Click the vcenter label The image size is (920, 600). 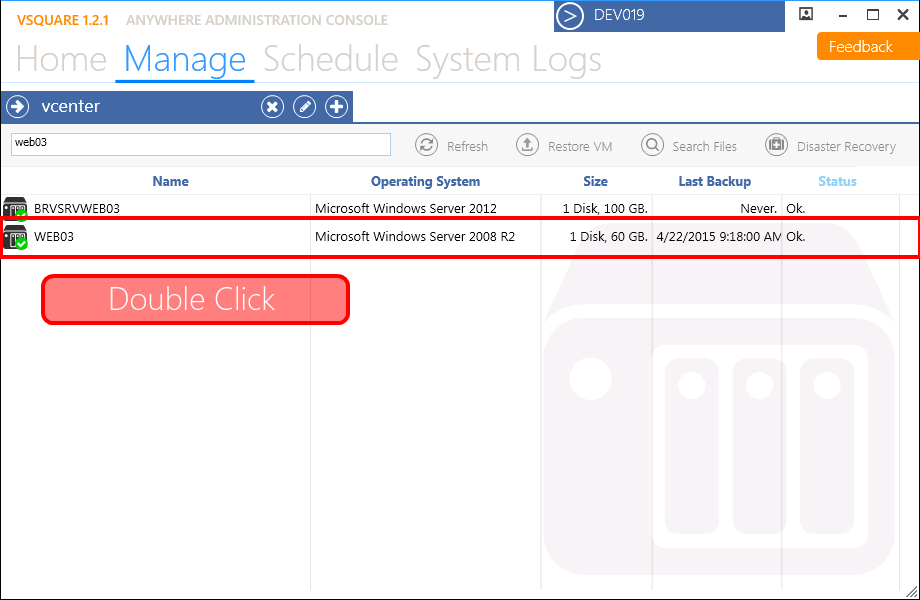point(70,106)
